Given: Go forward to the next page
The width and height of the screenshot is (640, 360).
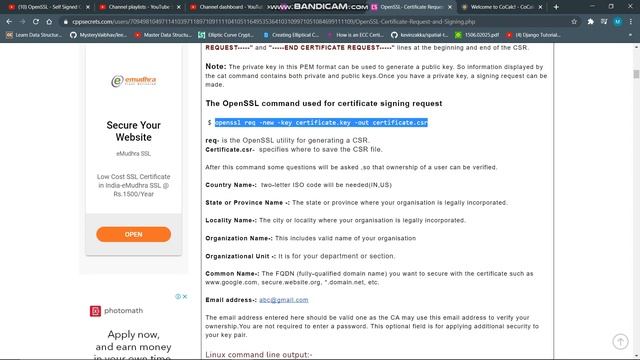Looking at the screenshot, I should 22,22.
